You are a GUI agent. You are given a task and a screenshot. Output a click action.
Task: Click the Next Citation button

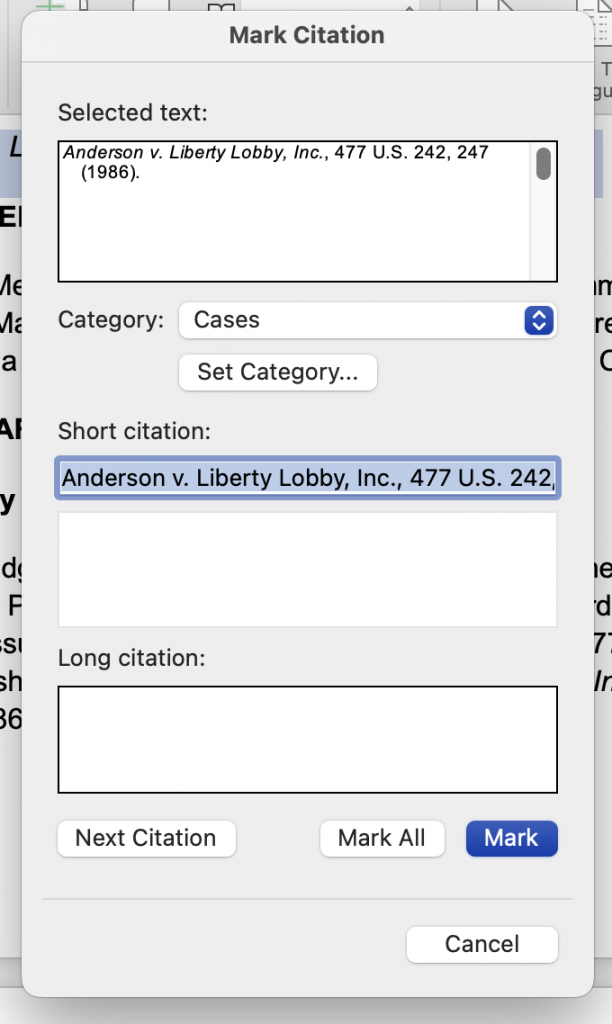click(x=146, y=838)
